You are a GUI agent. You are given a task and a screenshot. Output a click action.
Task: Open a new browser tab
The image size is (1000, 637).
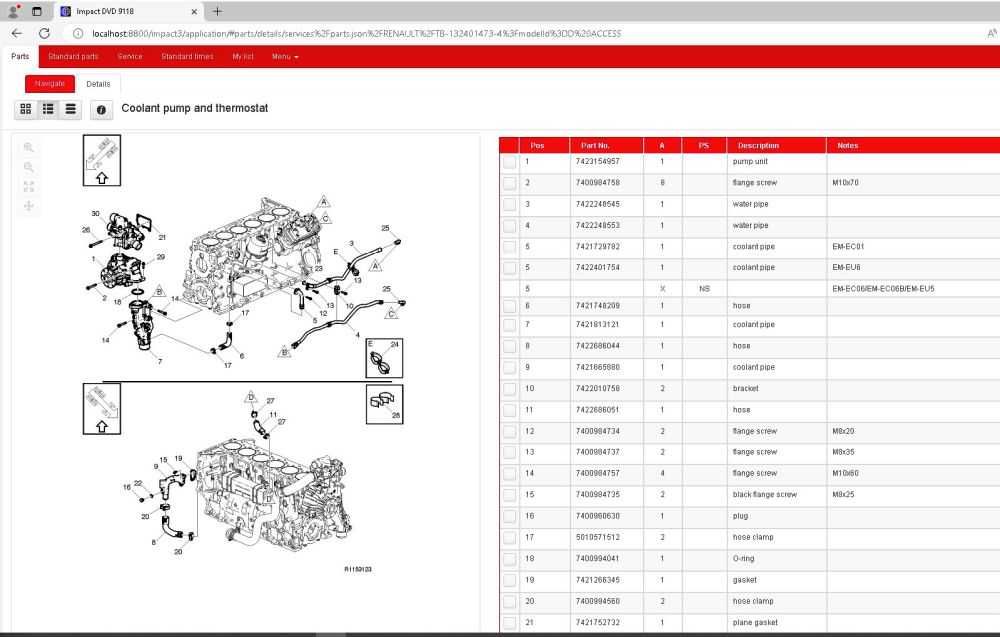pyautogui.click(x=217, y=11)
